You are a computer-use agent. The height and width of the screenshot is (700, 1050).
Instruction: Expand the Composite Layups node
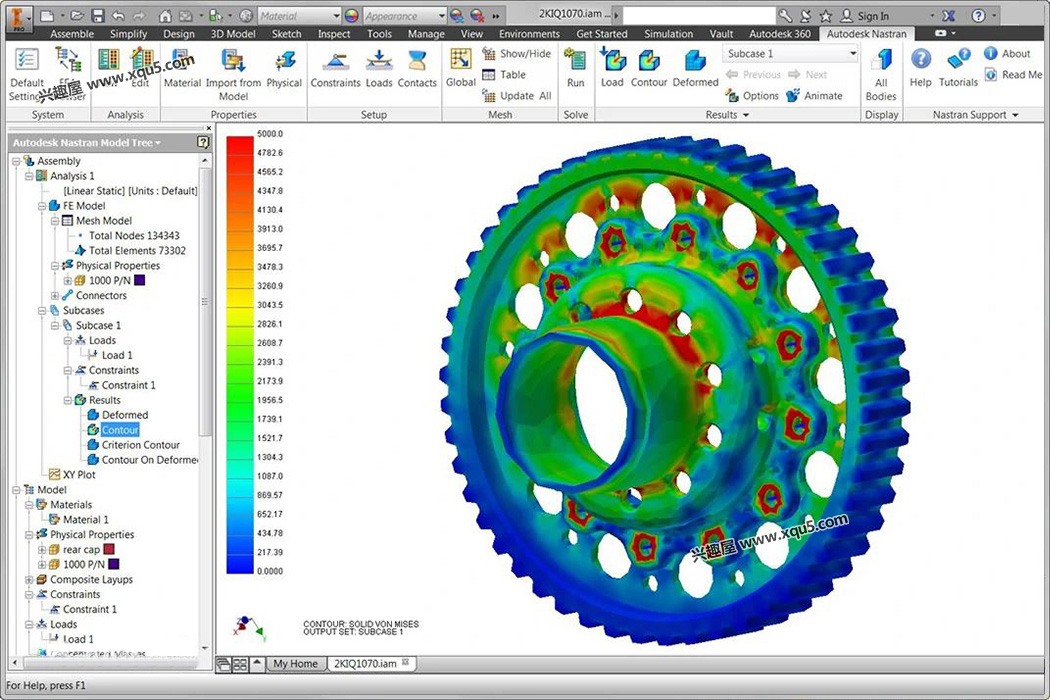[29, 579]
